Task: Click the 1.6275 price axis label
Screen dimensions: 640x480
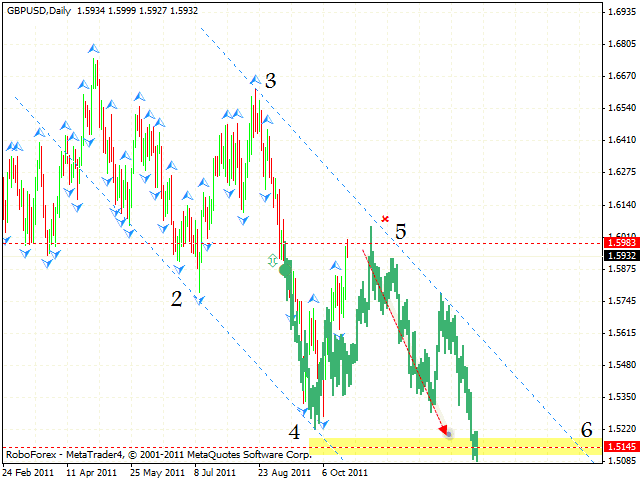Action: (622, 172)
